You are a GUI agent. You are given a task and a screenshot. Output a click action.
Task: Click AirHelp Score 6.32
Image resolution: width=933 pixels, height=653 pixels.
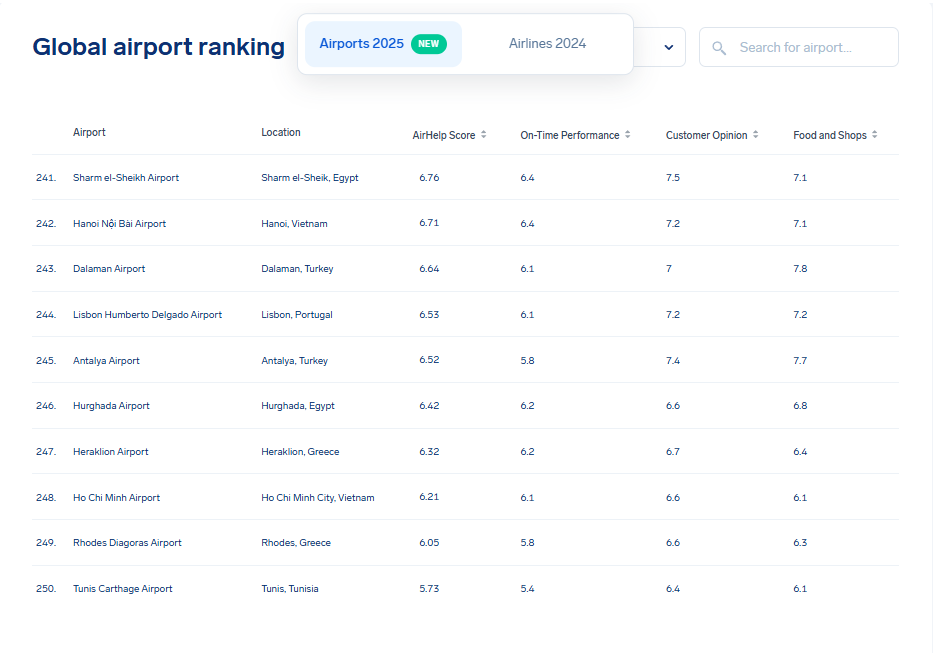(429, 451)
